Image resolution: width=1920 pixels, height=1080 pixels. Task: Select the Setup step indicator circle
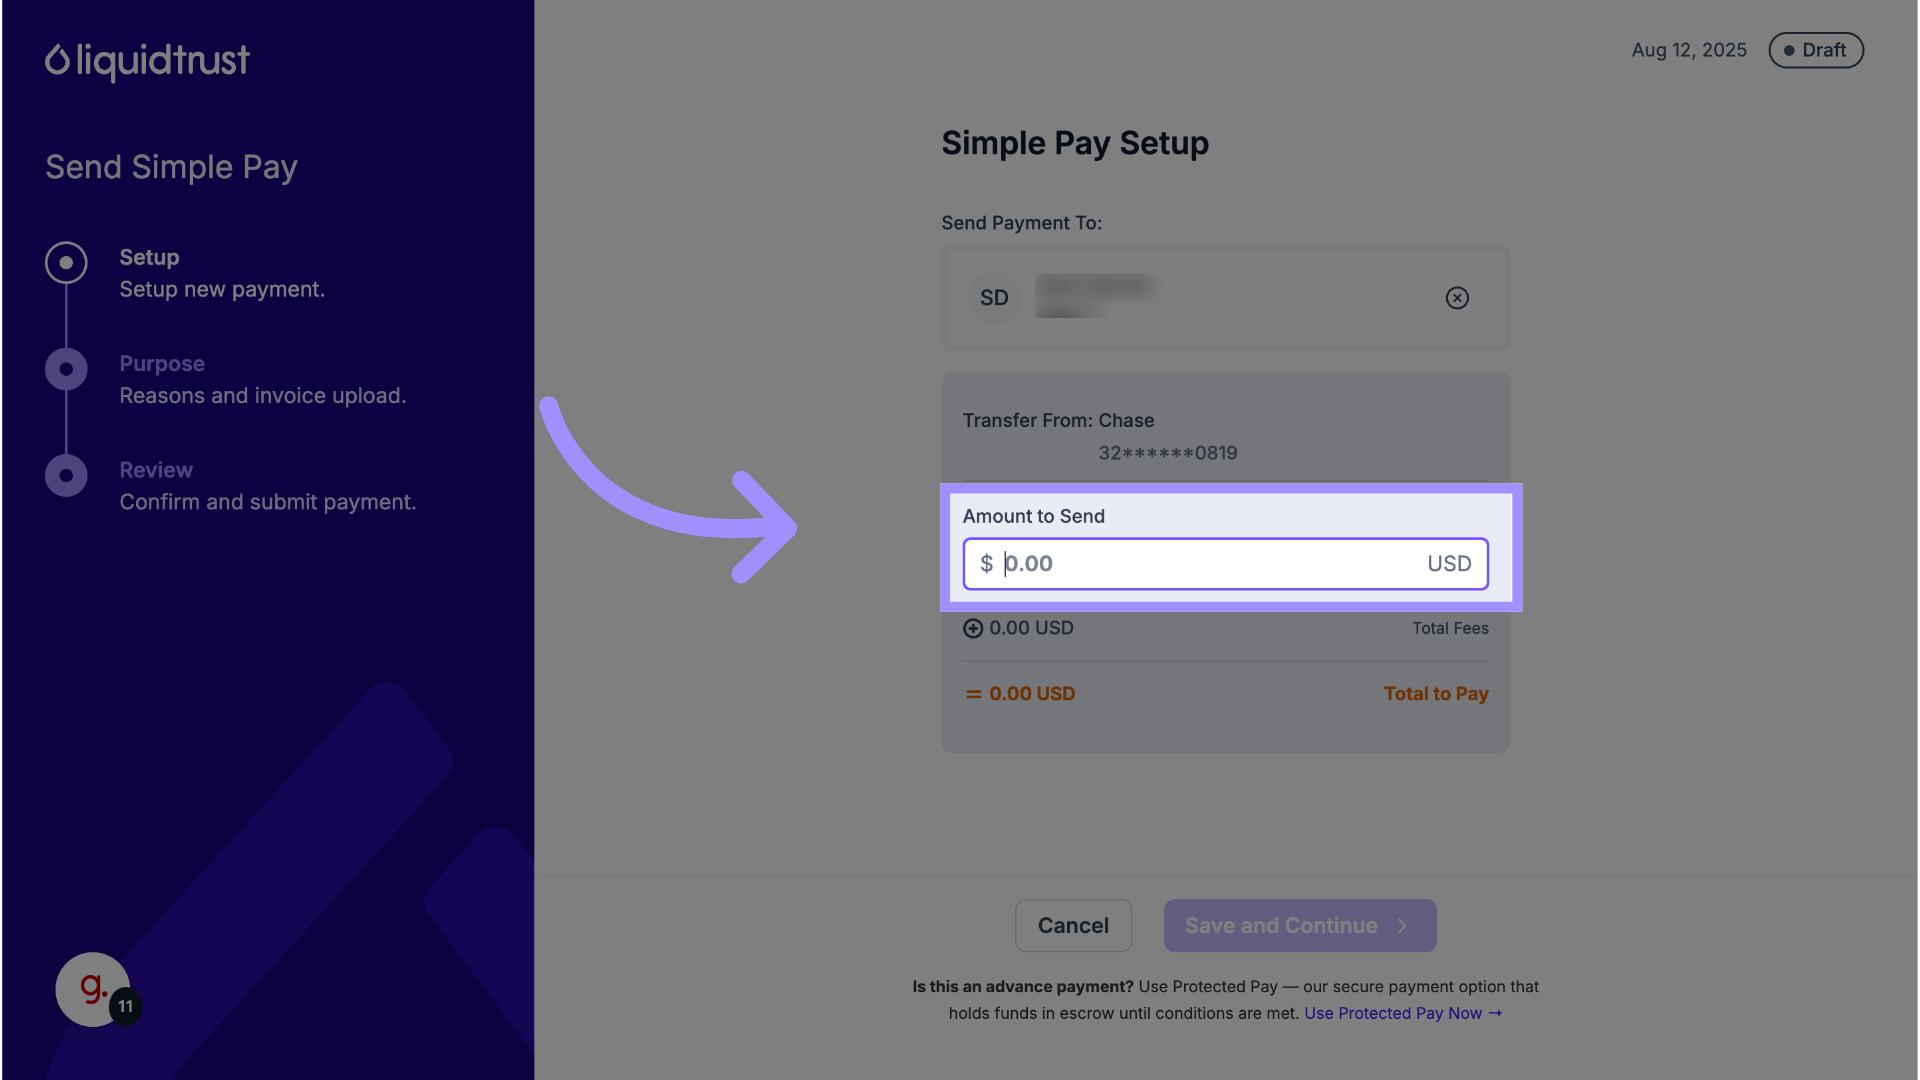coord(66,263)
